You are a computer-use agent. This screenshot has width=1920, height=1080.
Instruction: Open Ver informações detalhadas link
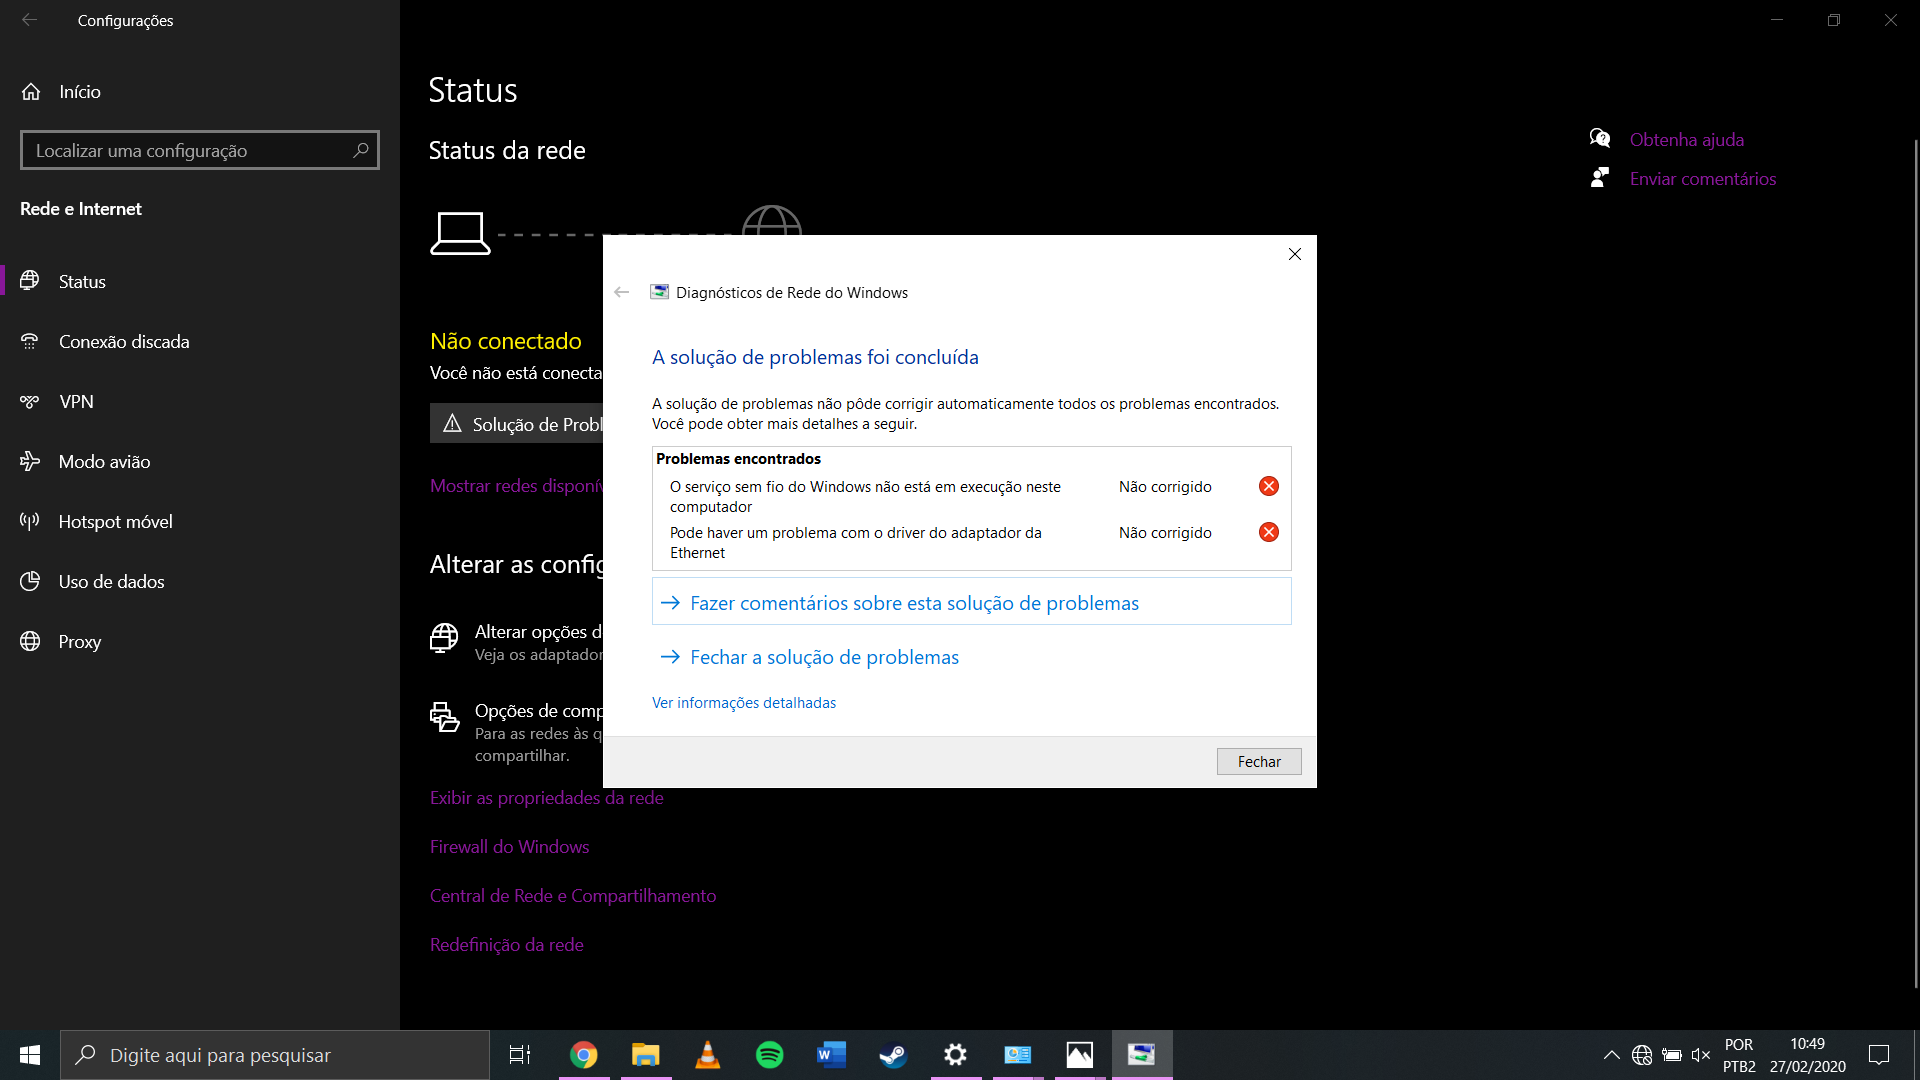(743, 703)
